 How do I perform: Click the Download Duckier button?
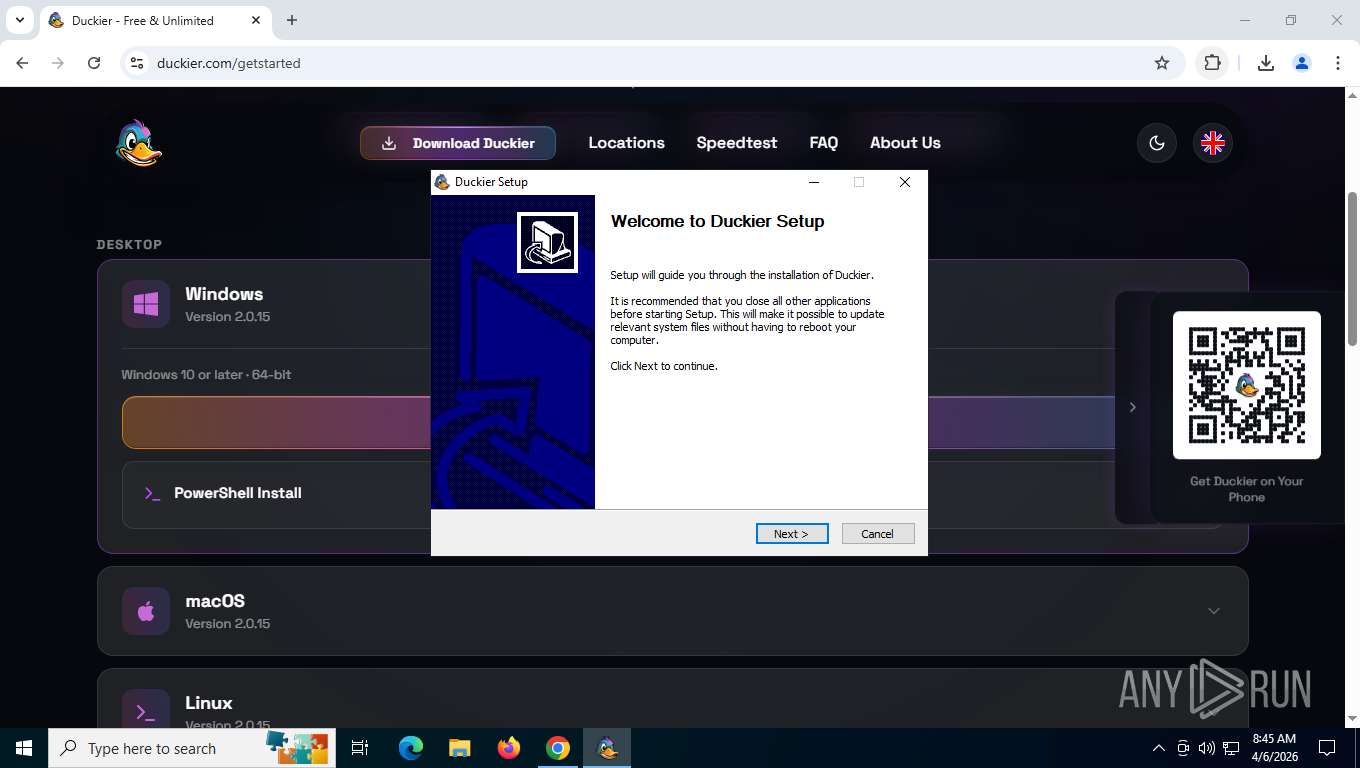click(458, 143)
